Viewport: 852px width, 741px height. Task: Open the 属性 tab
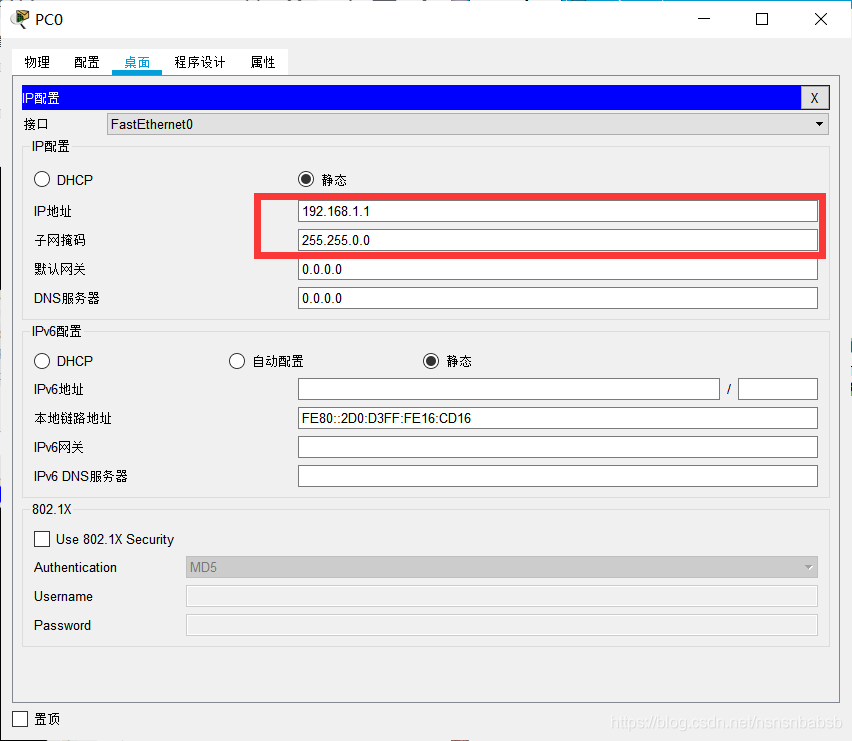coord(263,62)
